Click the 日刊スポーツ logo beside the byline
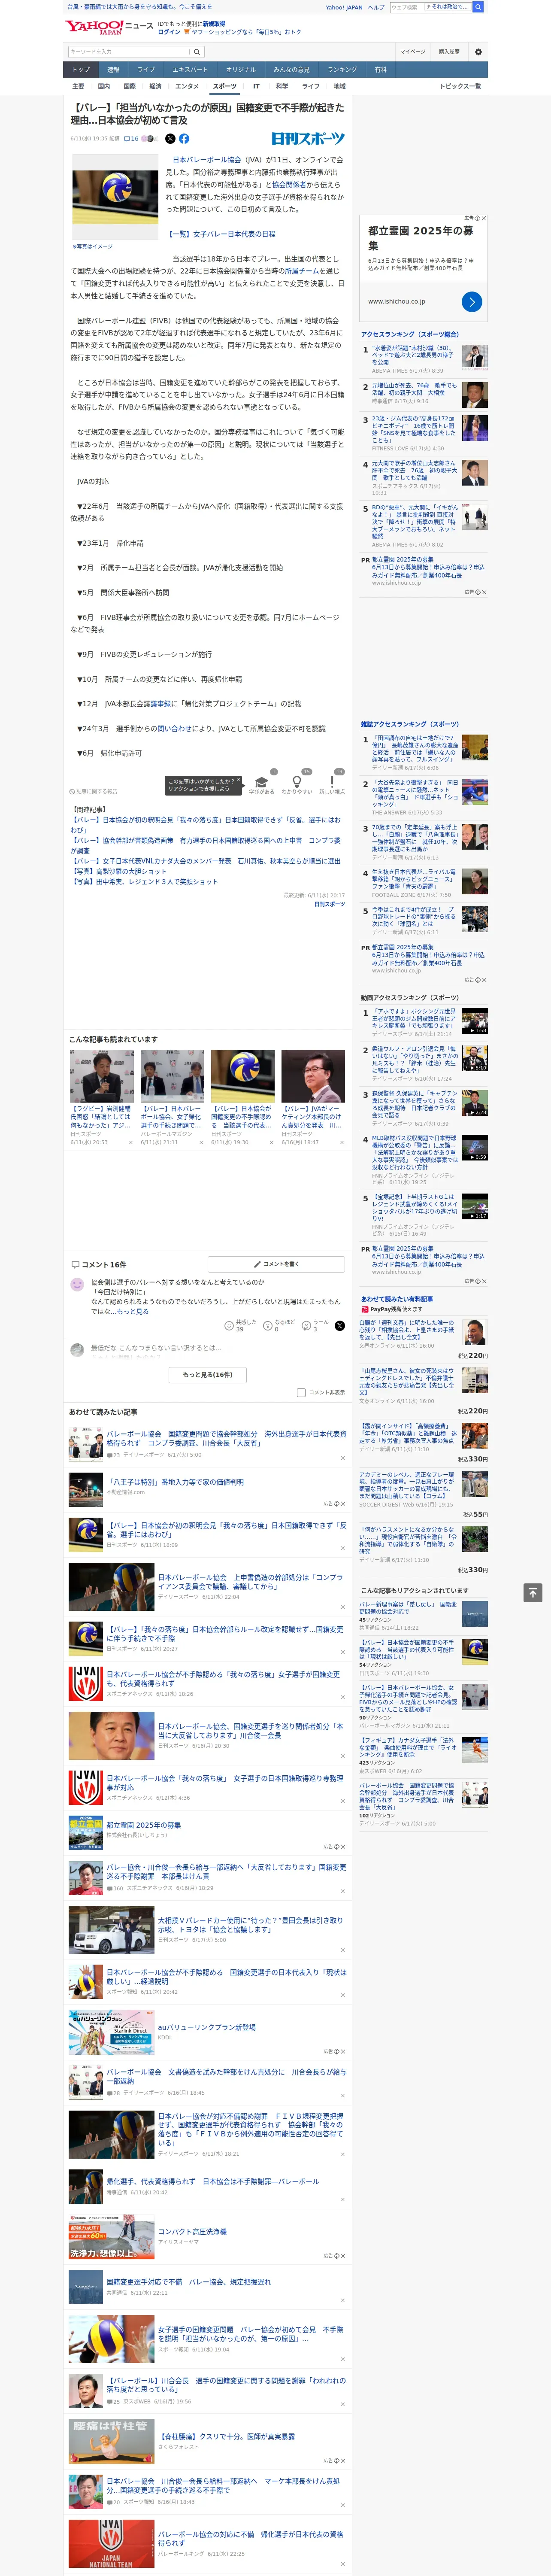Image resolution: width=551 pixels, height=2576 pixels. click(x=308, y=139)
